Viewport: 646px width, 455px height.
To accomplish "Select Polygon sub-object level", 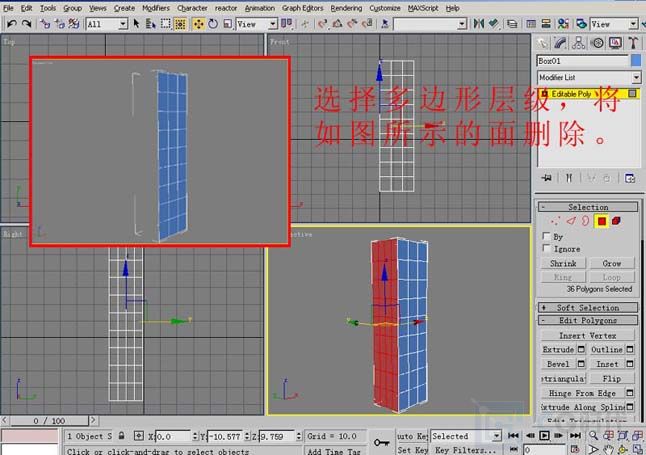I will tap(602, 221).
